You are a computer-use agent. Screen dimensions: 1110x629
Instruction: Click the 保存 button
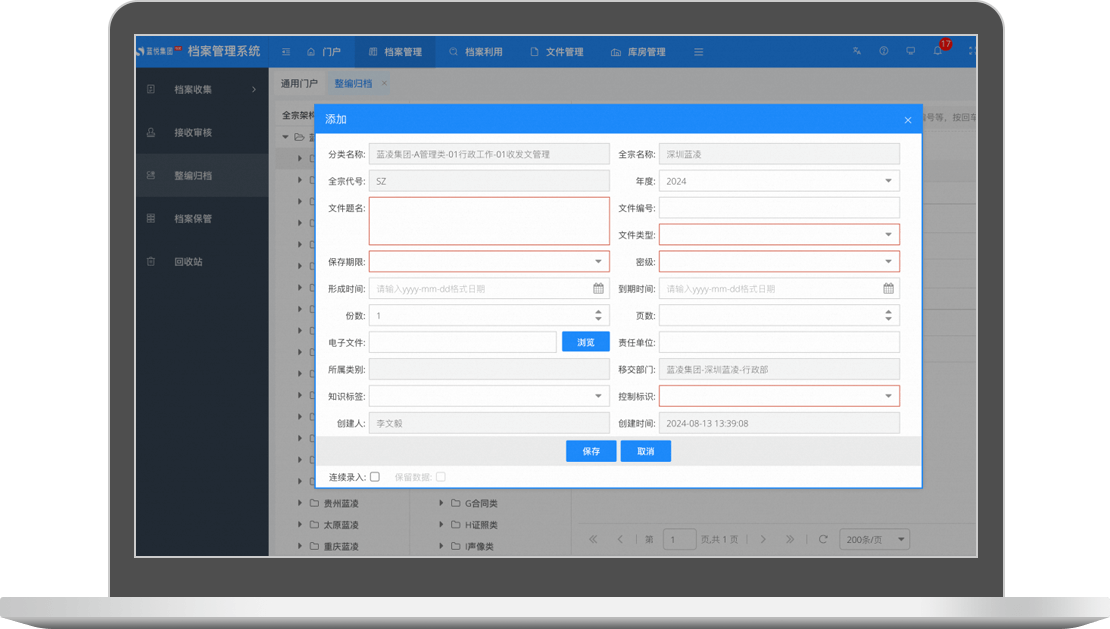click(591, 451)
